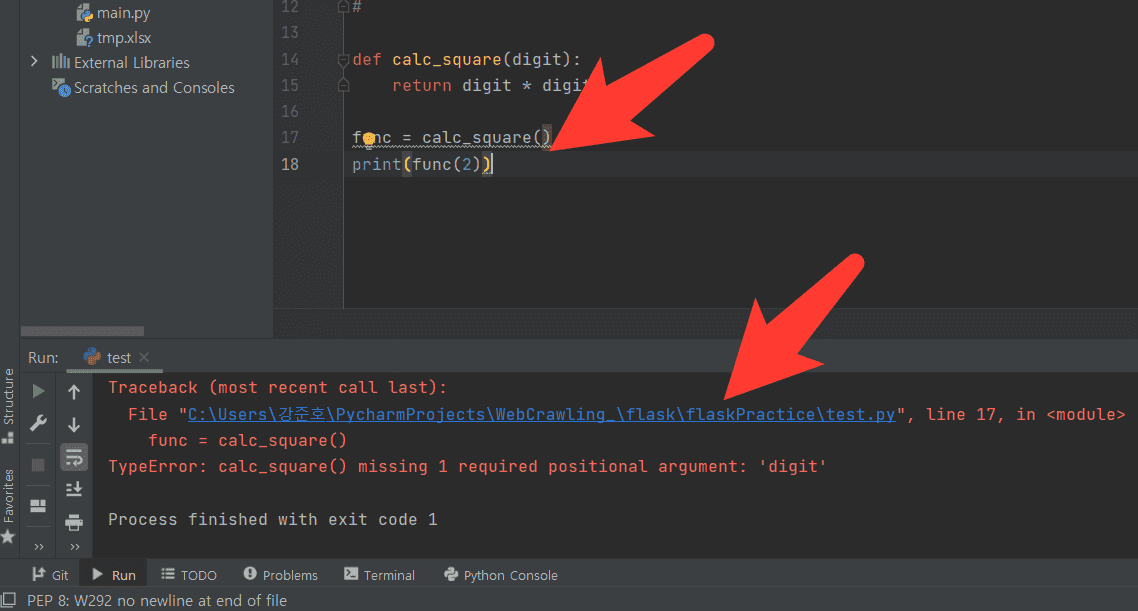The height and width of the screenshot is (611, 1138).
Task: Click the Restore Layout icon
Action: click(38, 505)
